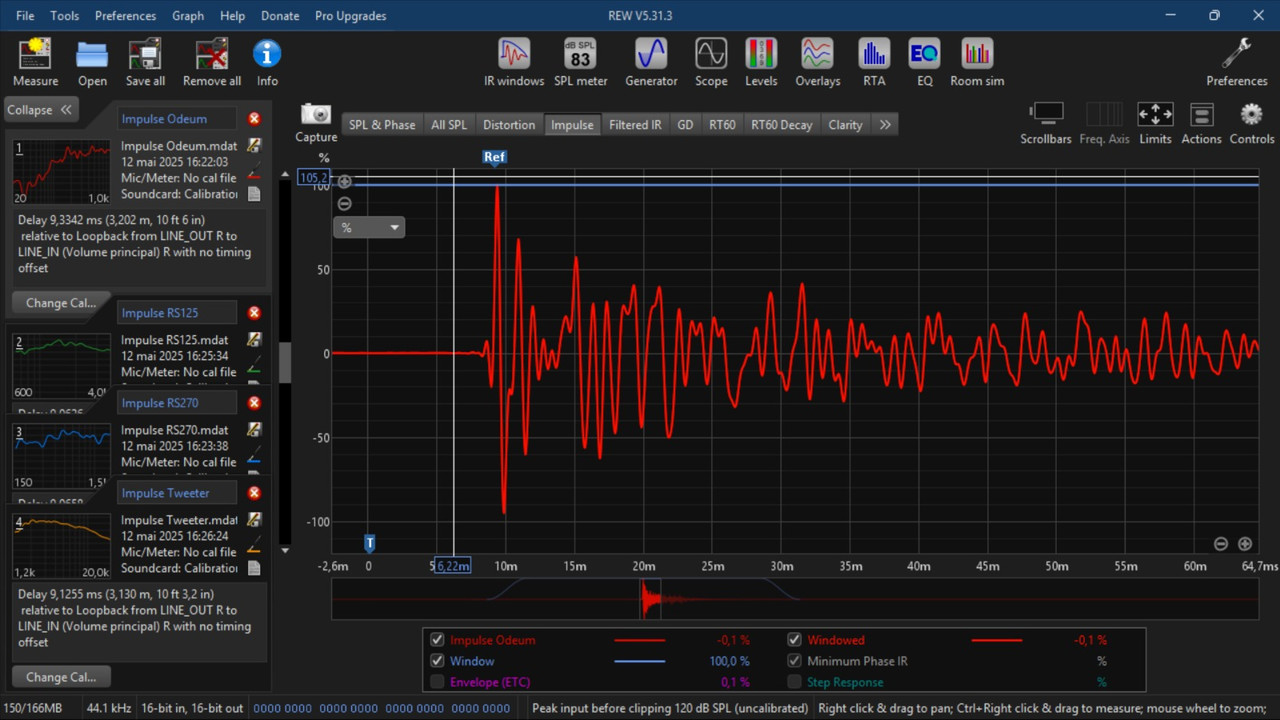Switch to SPL & Phase tab

382,125
